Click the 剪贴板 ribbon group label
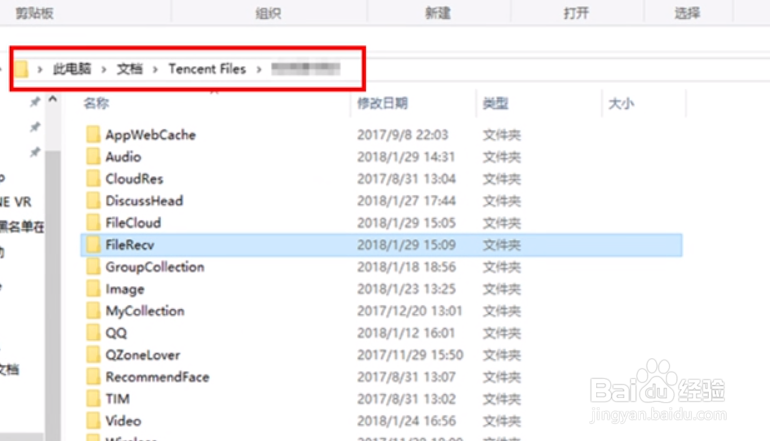 (x=34, y=13)
